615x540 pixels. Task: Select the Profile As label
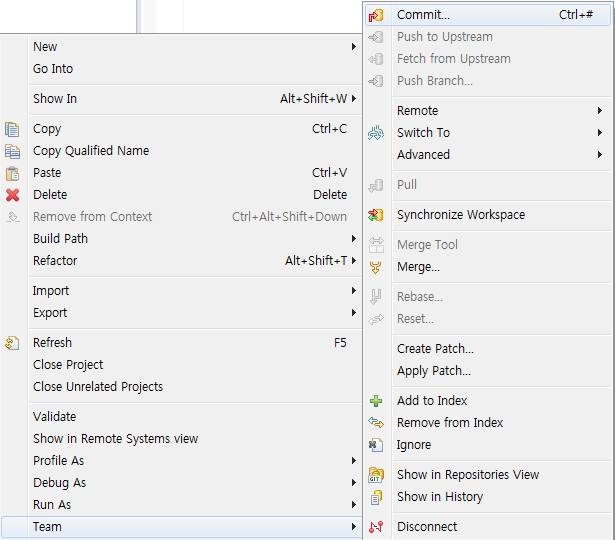tap(58, 461)
